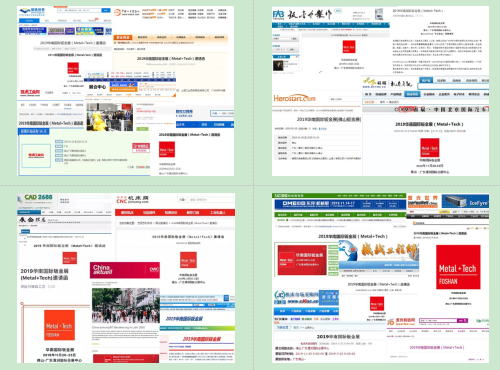Click the IceFyre banner advertisement
Screen dimensions: 500x370
coord(465,202)
